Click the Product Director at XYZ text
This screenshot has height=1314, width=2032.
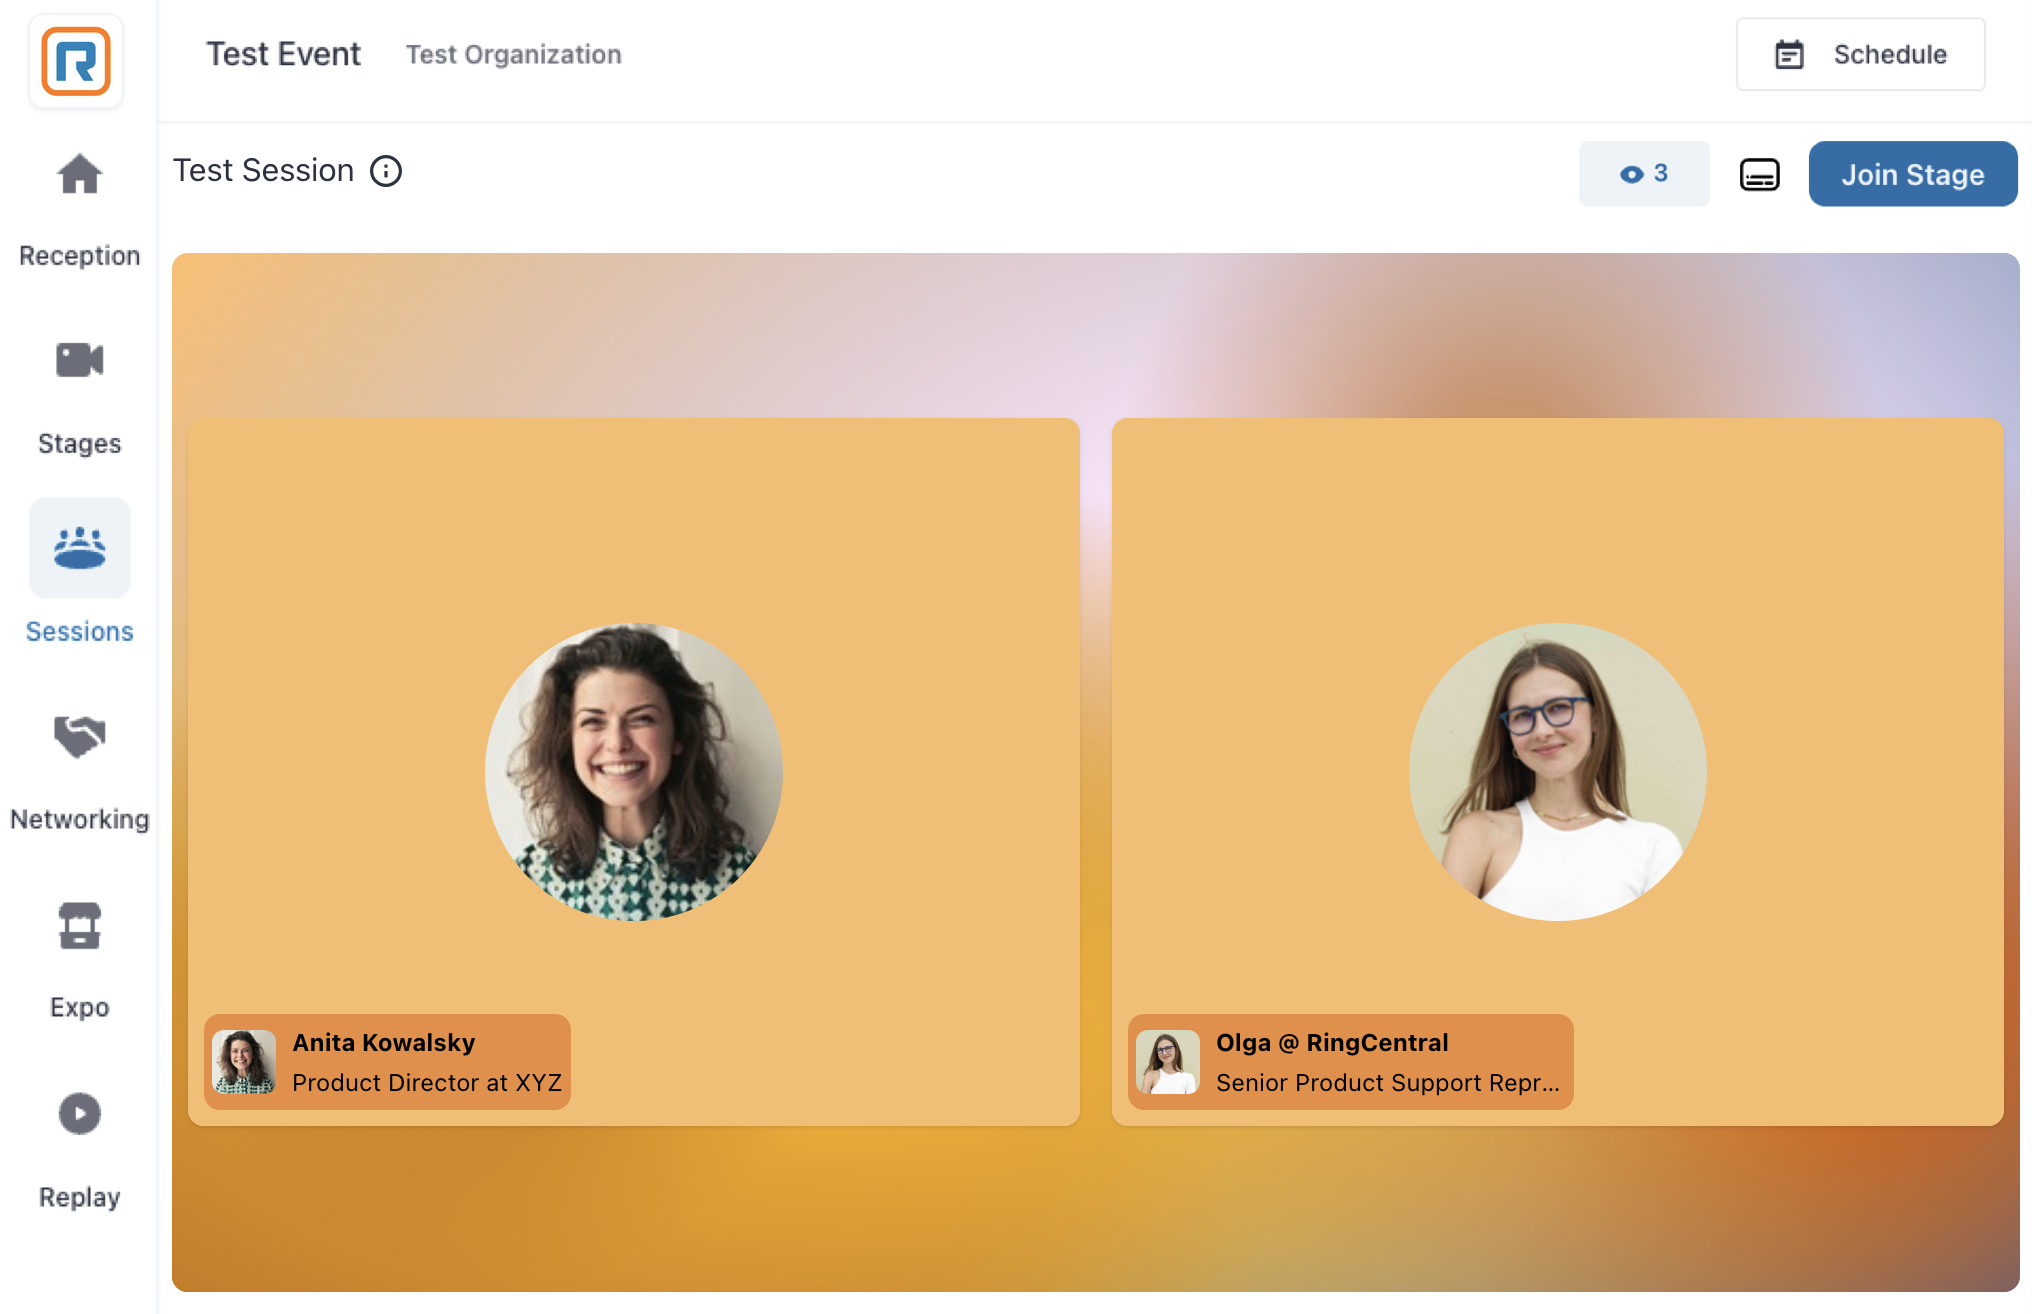(x=427, y=1083)
